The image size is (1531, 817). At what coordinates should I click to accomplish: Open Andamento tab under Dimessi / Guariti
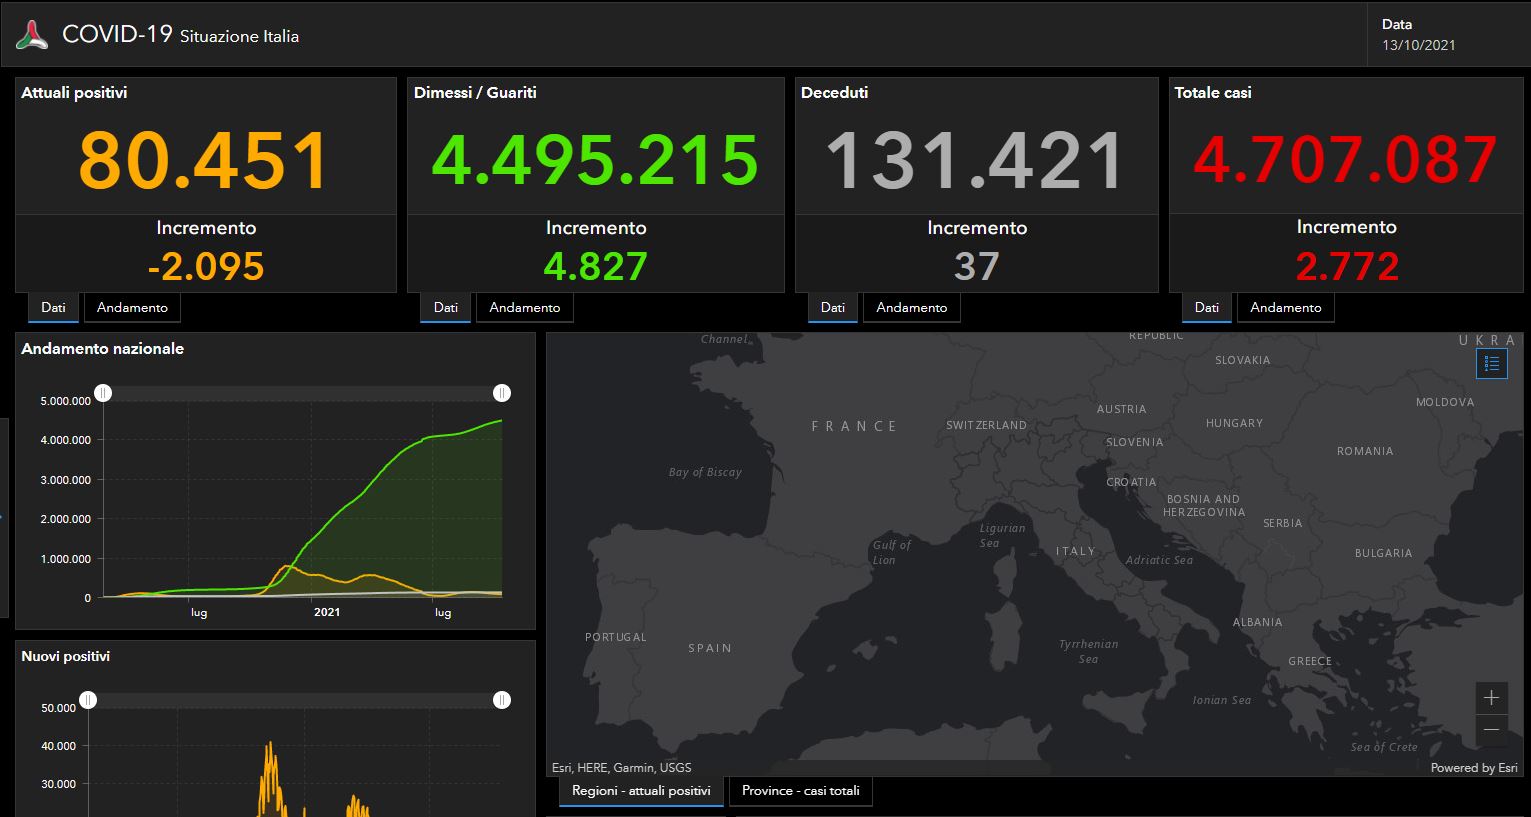[x=524, y=307]
